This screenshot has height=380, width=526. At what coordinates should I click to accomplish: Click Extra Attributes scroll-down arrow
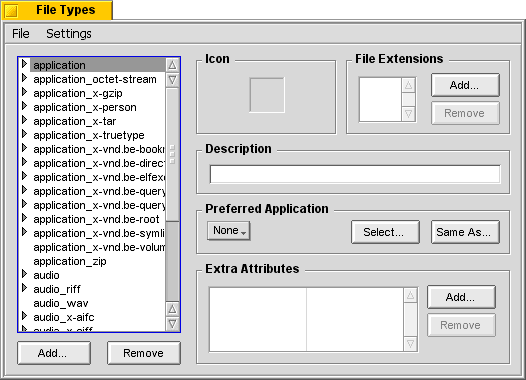[x=410, y=344]
